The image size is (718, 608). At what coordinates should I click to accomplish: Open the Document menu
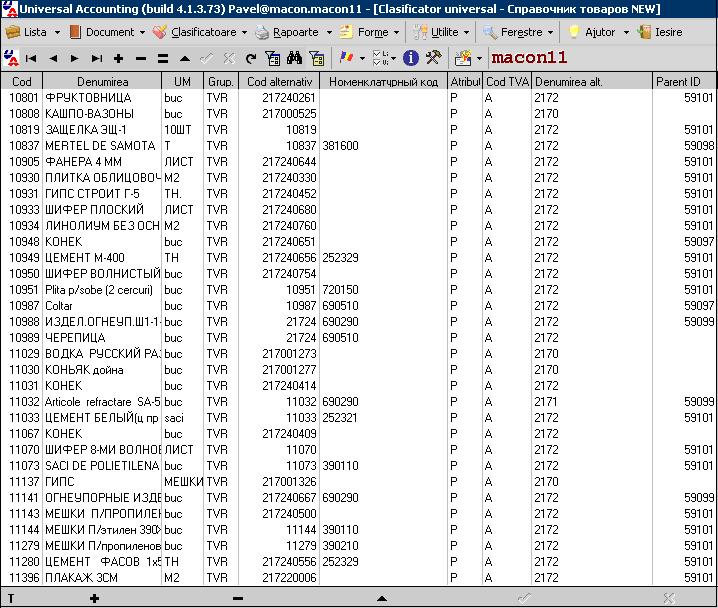click(107, 32)
